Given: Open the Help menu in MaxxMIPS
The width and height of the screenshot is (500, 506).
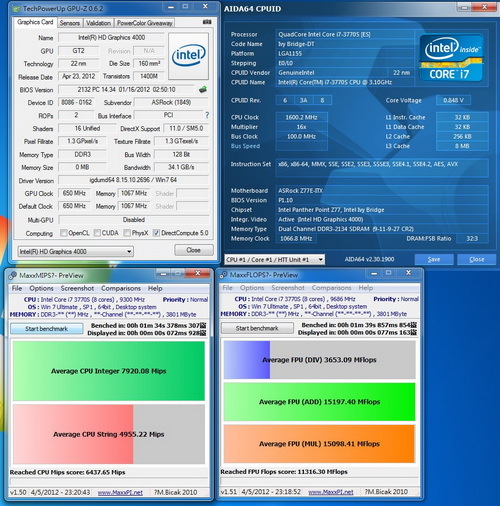Looking at the screenshot, I should pyautogui.click(x=155, y=288).
